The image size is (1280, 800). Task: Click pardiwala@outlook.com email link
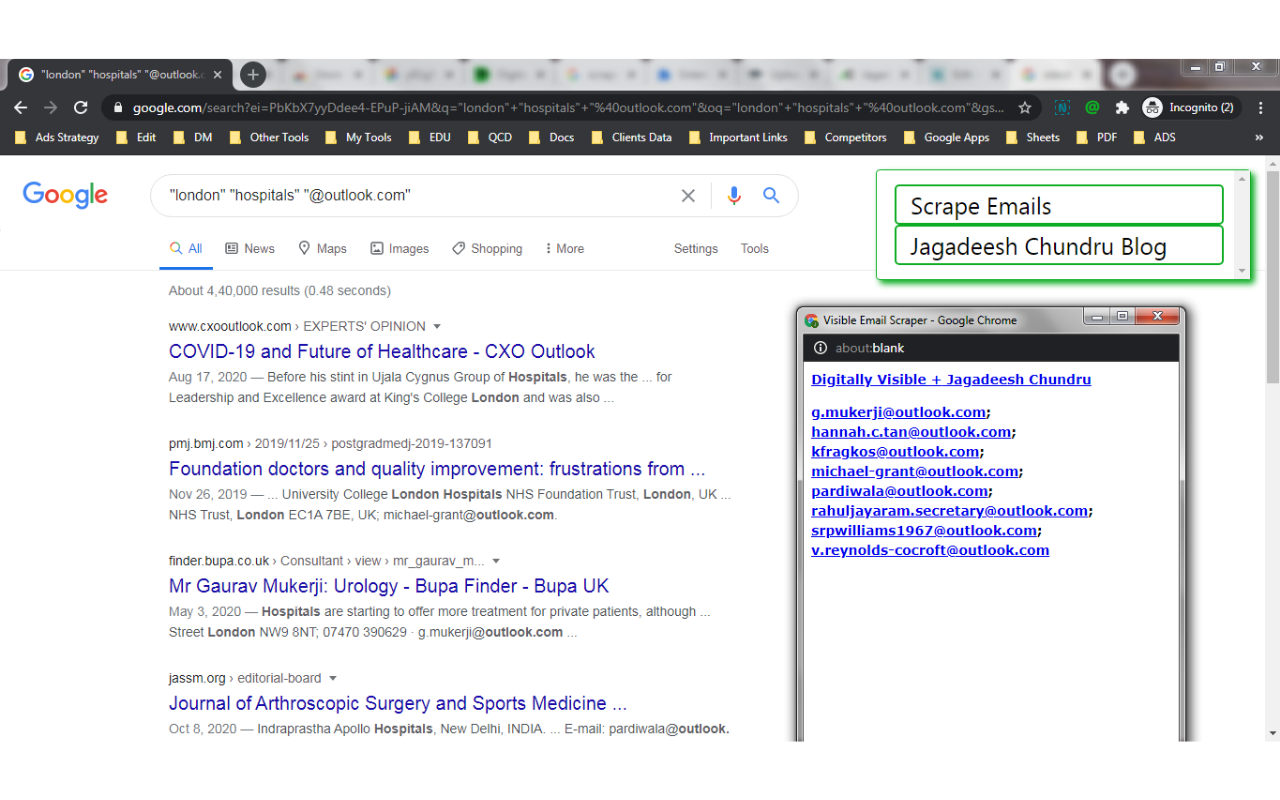[900, 491]
